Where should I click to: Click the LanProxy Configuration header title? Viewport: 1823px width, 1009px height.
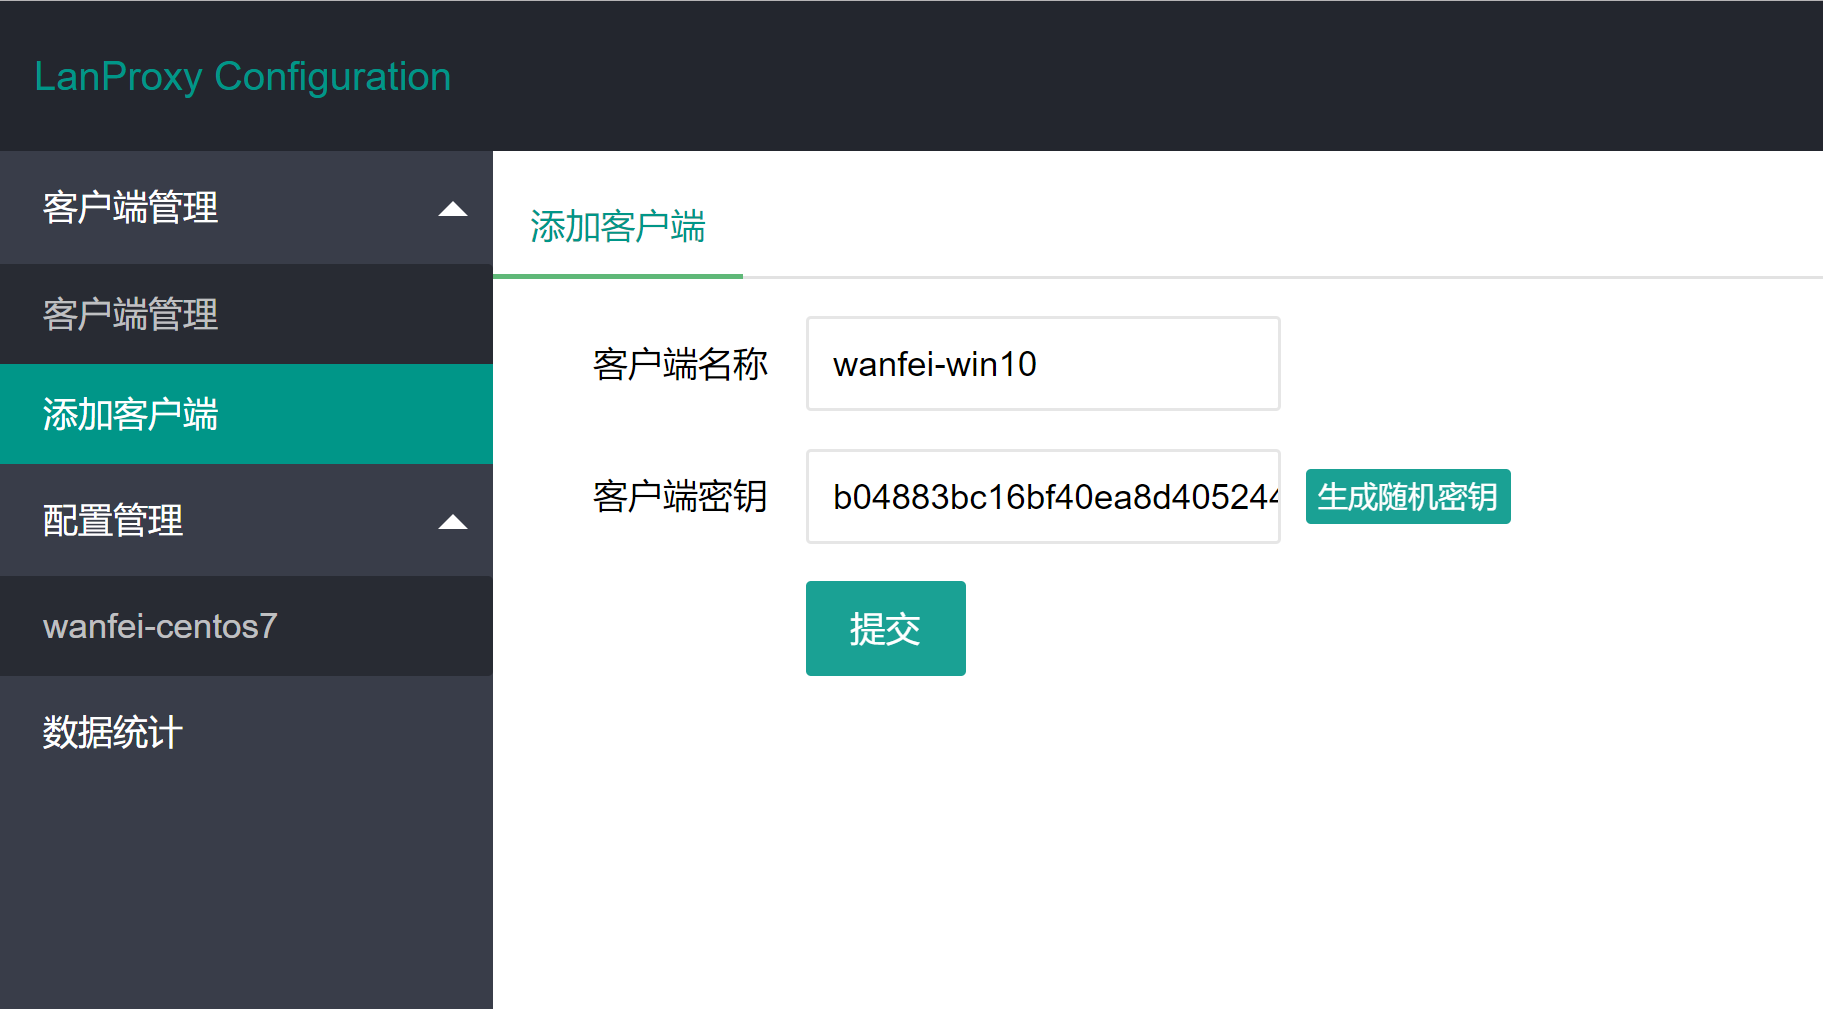click(242, 76)
